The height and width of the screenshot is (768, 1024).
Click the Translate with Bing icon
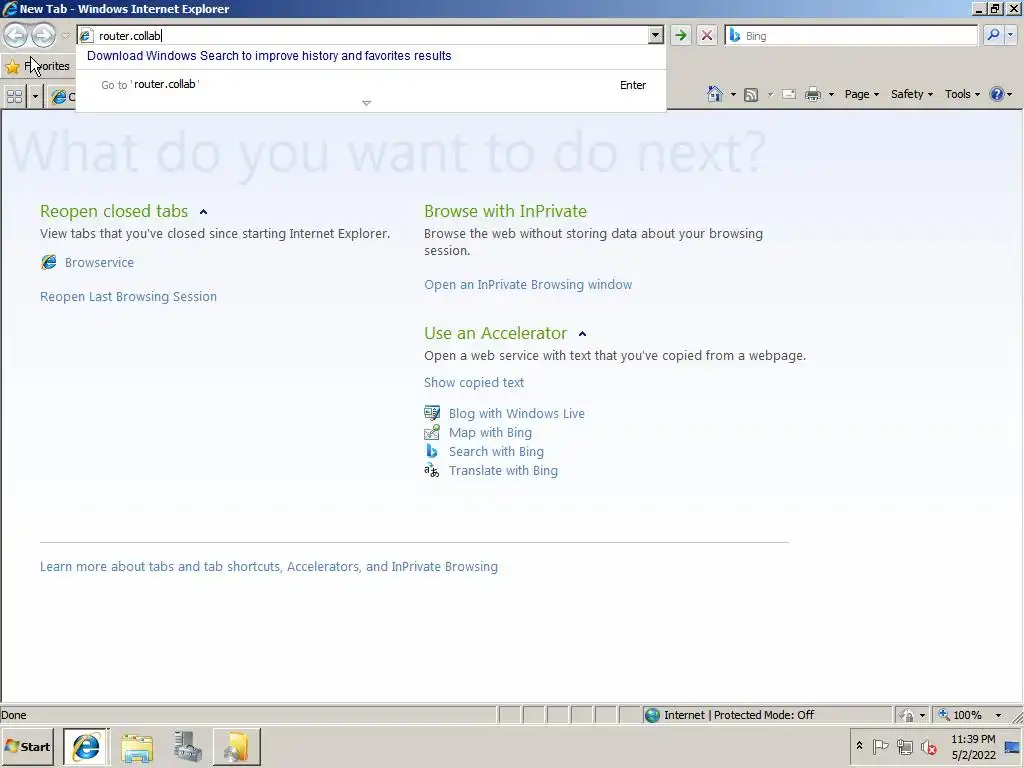pyautogui.click(x=432, y=470)
